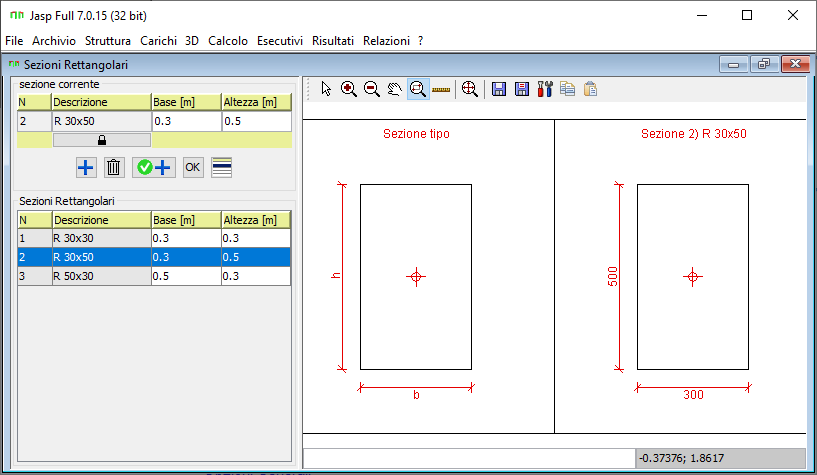Select the ruler measure tool
The height and width of the screenshot is (475, 817).
pyautogui.click(x=441, y=90)
